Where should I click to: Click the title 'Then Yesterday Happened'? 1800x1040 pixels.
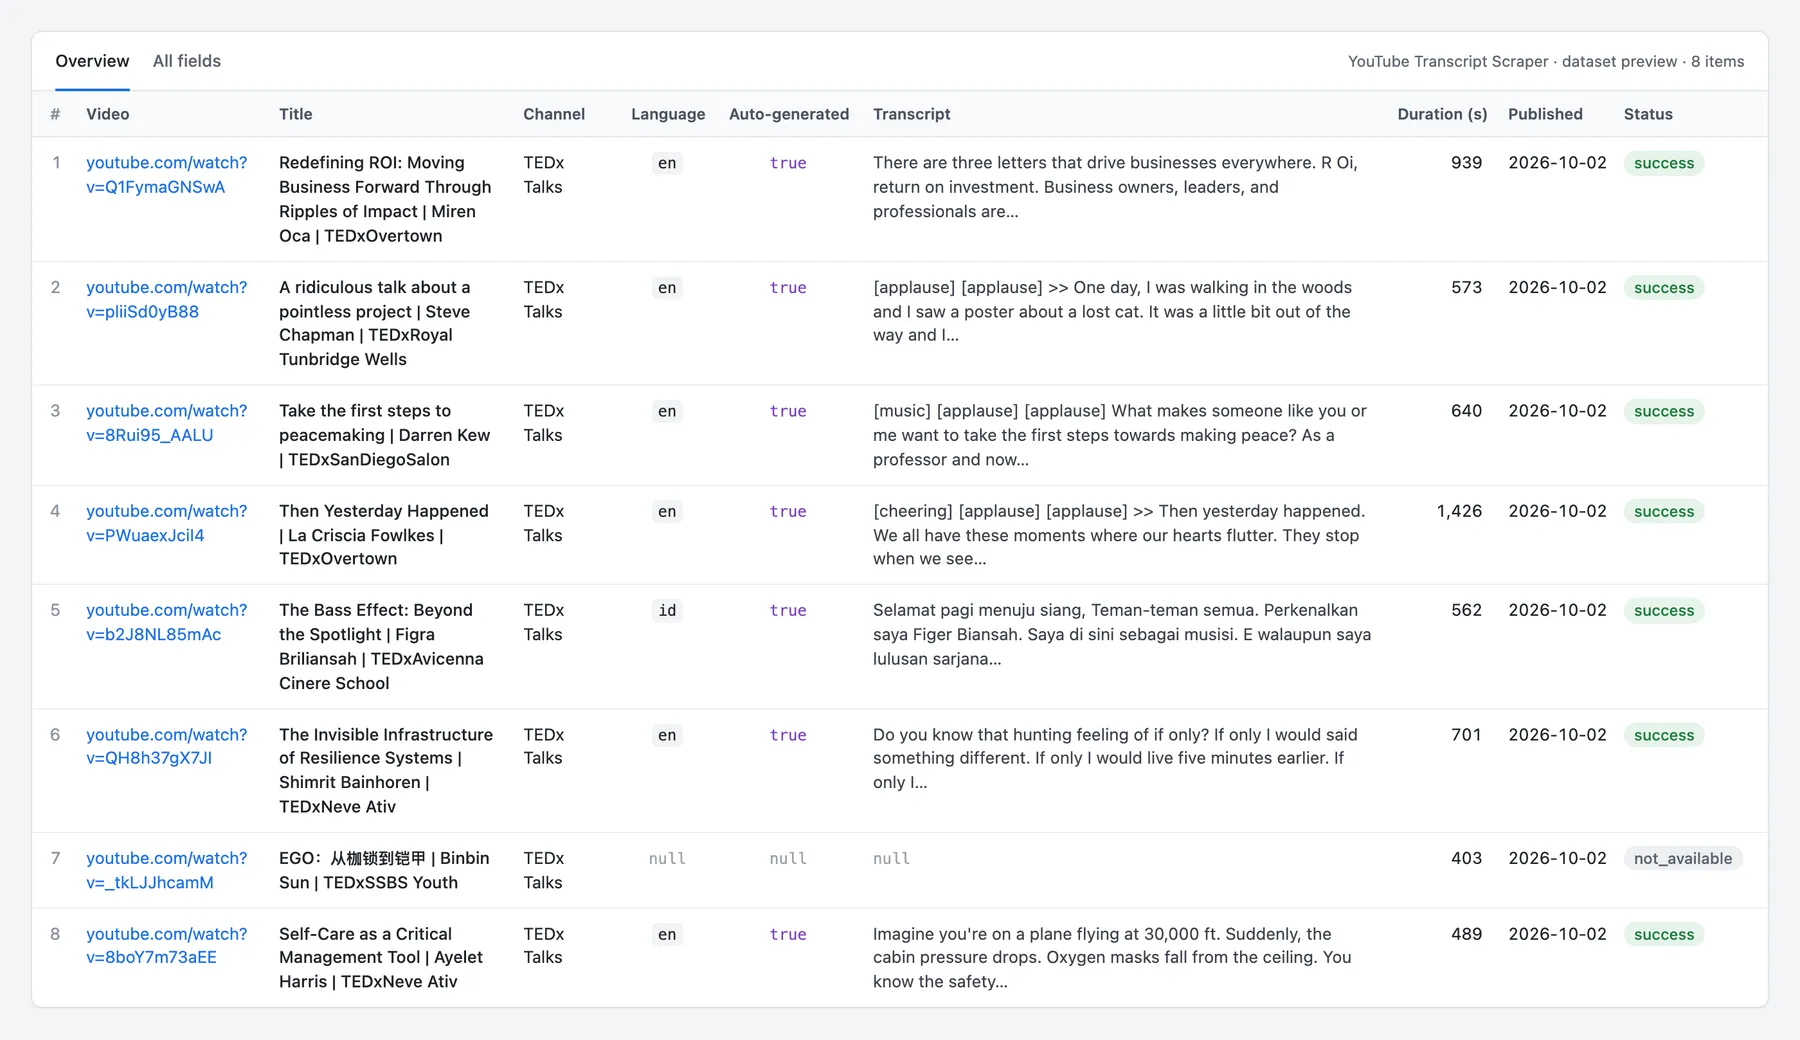384,535
